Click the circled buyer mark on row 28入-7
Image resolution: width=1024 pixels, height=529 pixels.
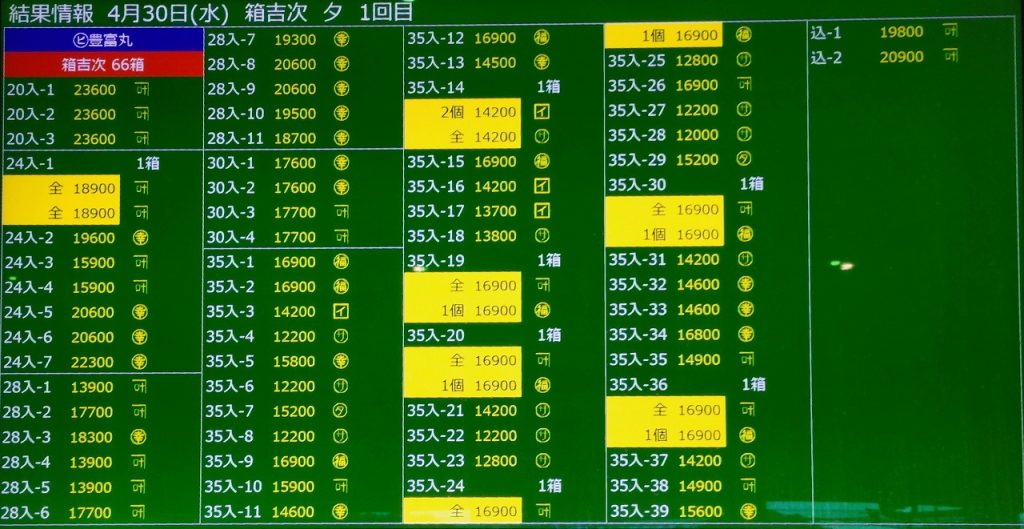pos(341,40)
